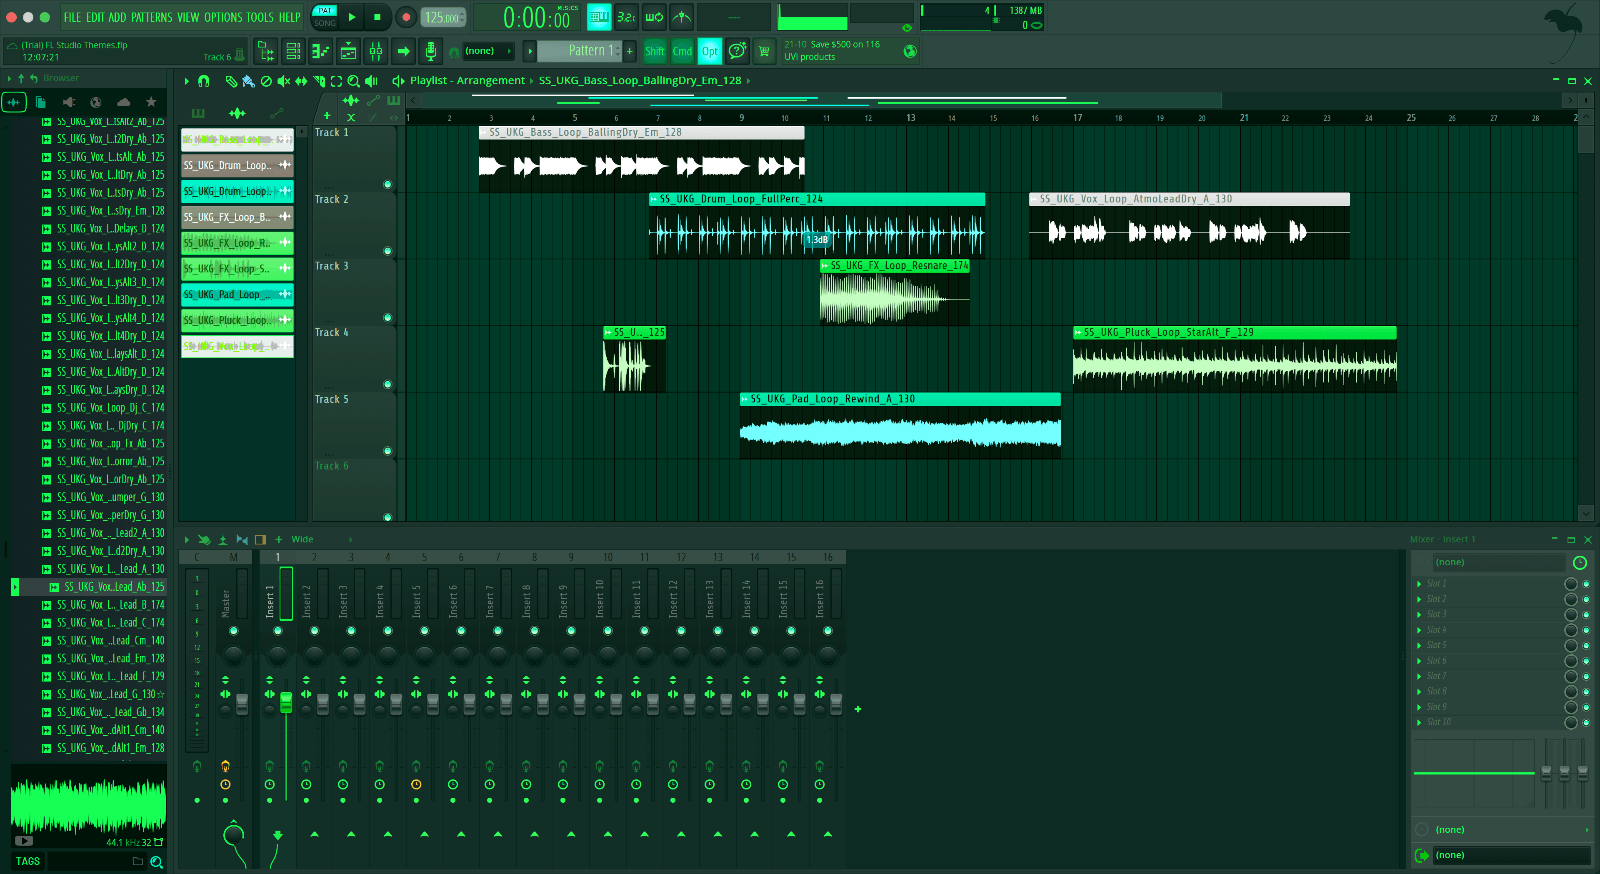Screen dimensions: 1600x874
Task: Toggle the playlist magnet snap icon
Action: tap(204, 81)
